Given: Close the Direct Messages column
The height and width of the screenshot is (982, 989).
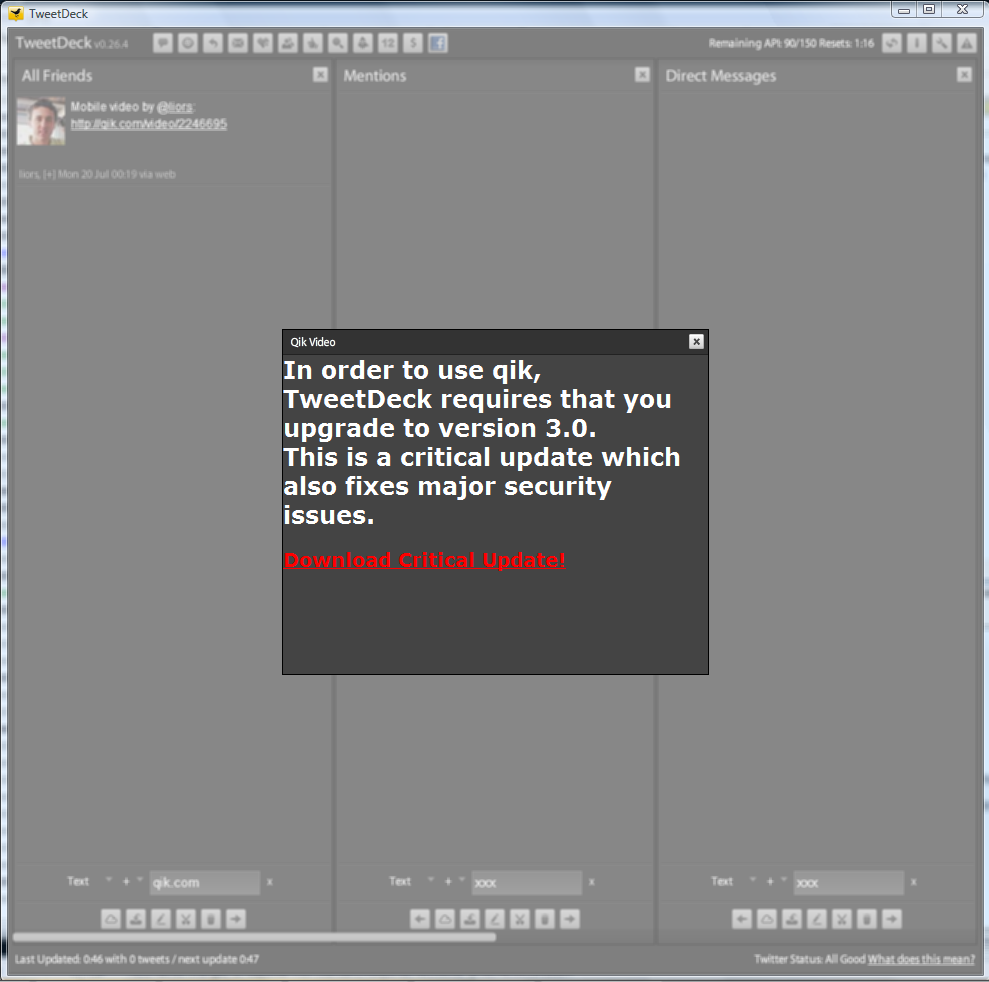Looking at the screenshot, I should pyautogui.click(x=964, y=75).
